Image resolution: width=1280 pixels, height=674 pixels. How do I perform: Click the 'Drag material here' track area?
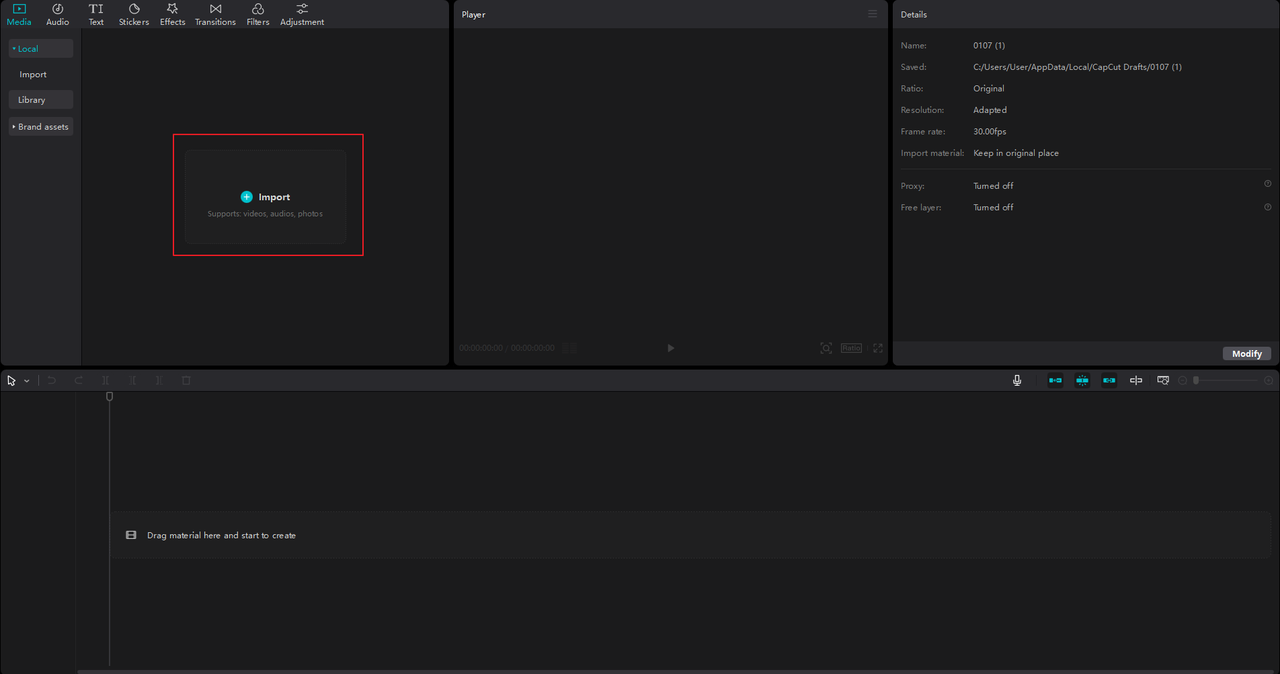690,535
